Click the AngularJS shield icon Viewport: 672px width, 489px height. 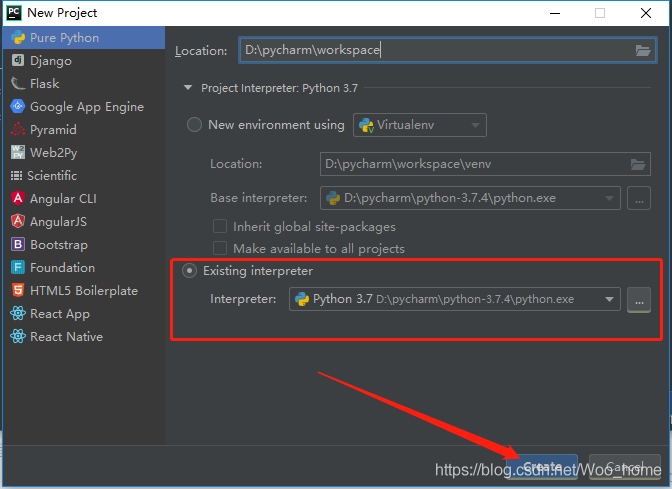pyautogui.click(x=18, y=221)
